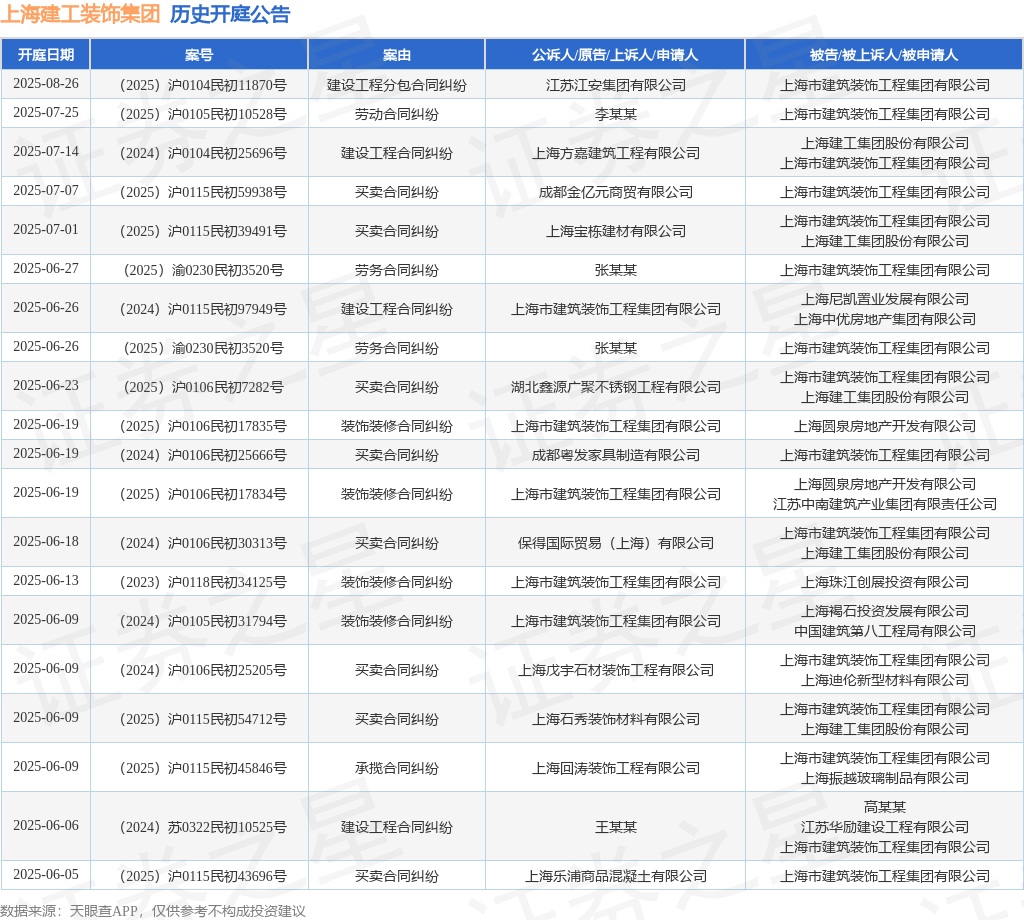Click defendant 上海振越玻璃制品有限公司
The width and height of the screenshot is (1024, 920).
click(884, 778)
